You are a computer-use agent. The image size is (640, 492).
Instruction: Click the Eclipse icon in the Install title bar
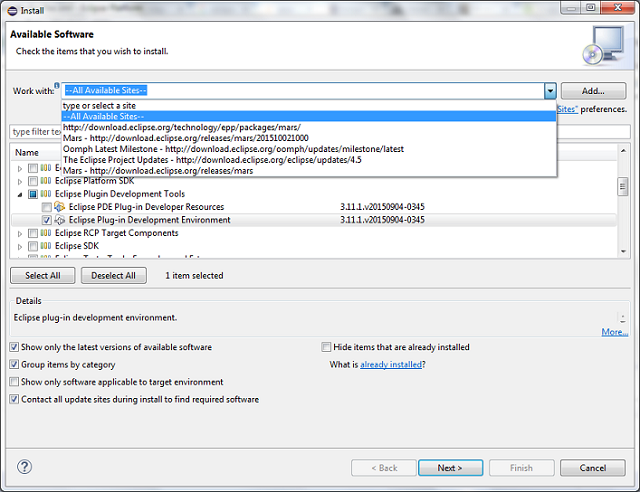[13, 11]
